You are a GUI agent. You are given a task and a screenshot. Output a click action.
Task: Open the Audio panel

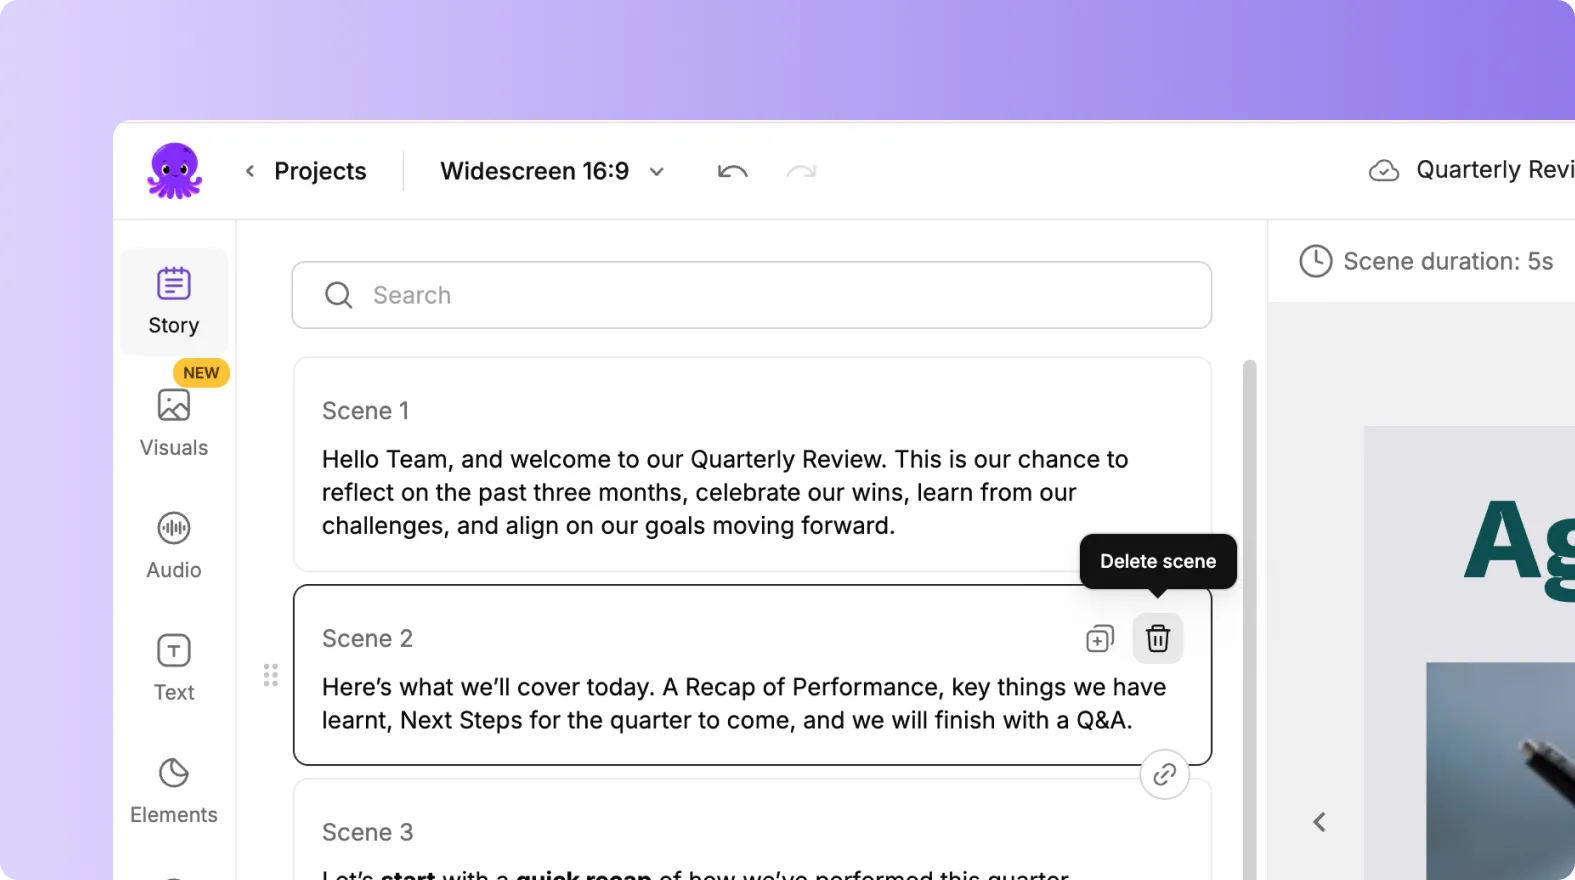coord(174,545)
